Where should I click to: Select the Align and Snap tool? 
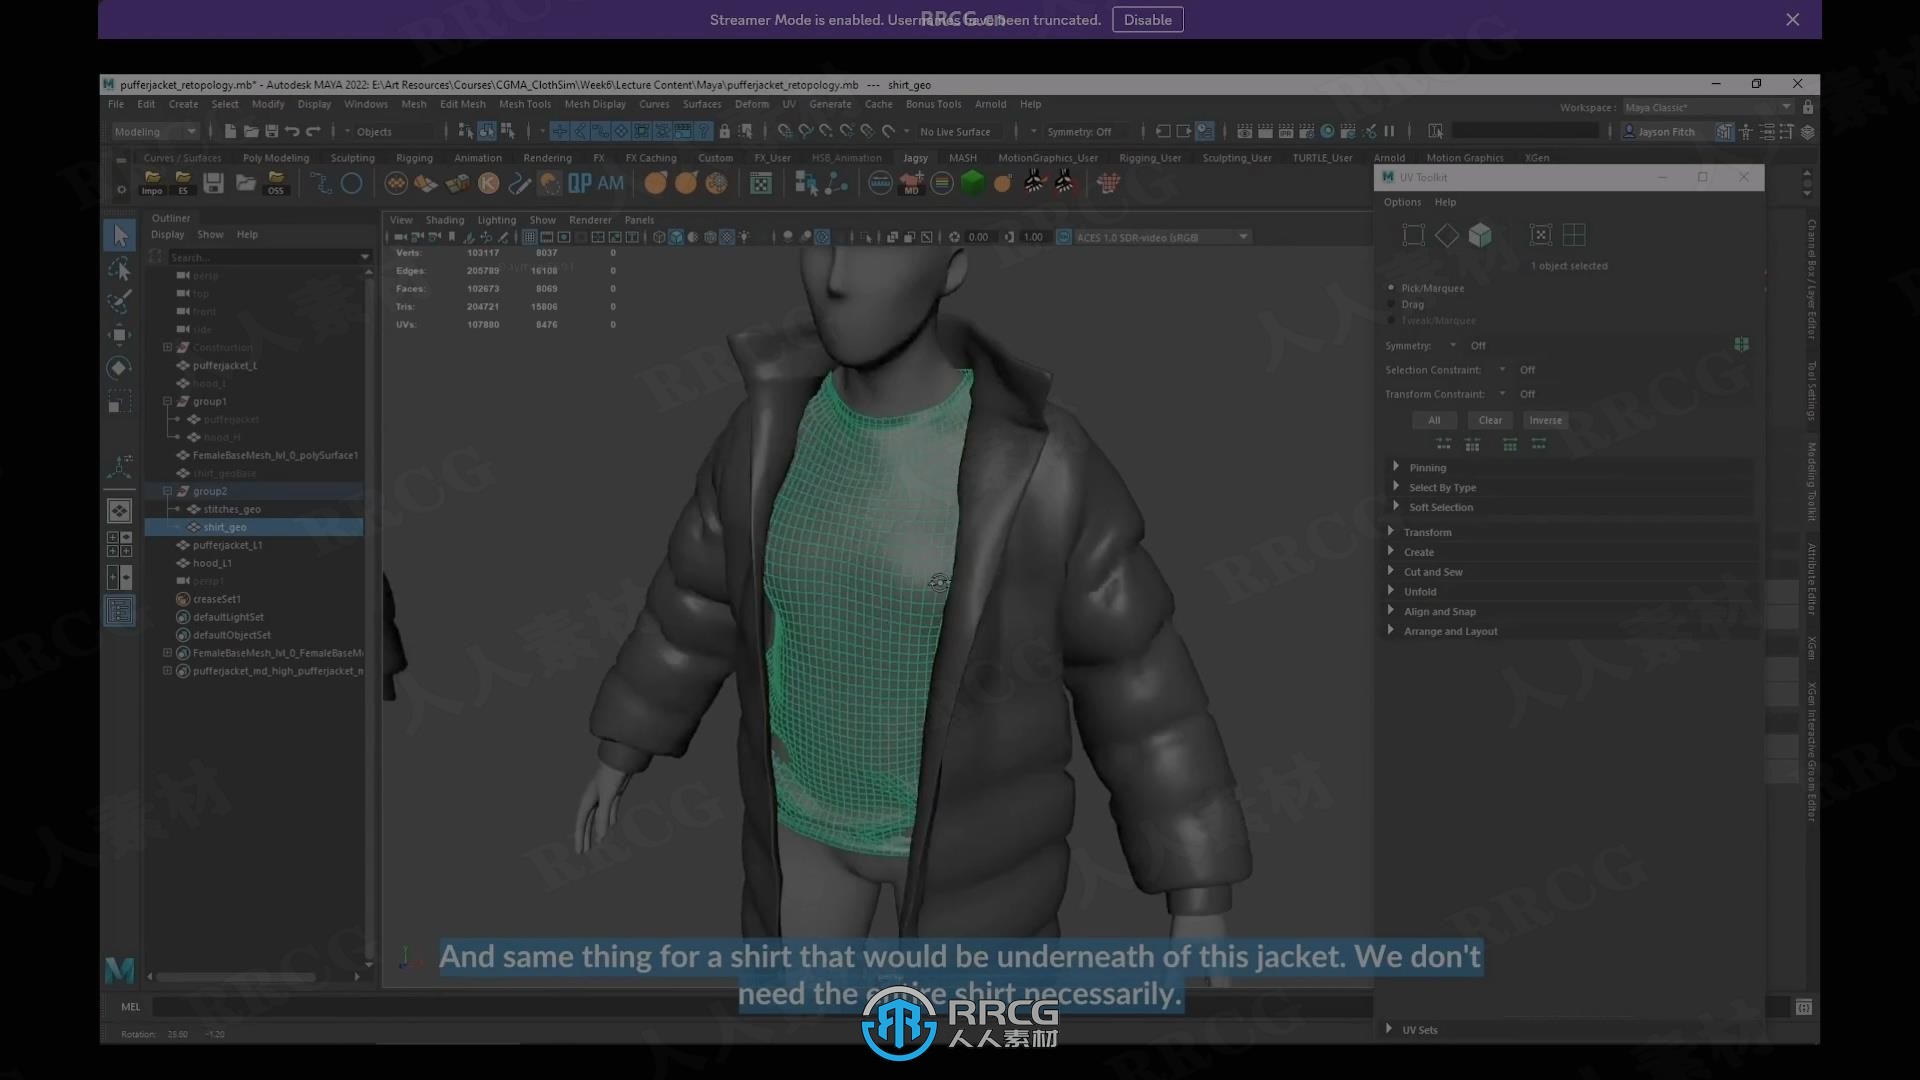click(1440, 611)
